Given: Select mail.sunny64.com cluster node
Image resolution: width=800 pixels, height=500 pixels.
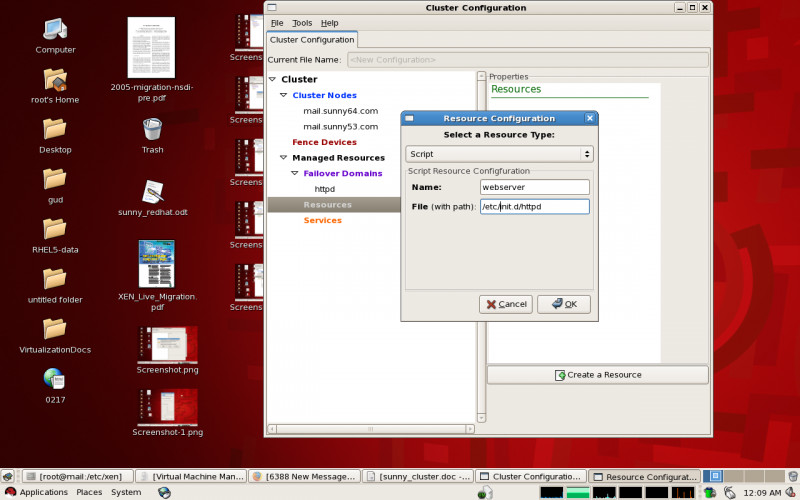Looking at the screenshot, I should click(340, 111).
